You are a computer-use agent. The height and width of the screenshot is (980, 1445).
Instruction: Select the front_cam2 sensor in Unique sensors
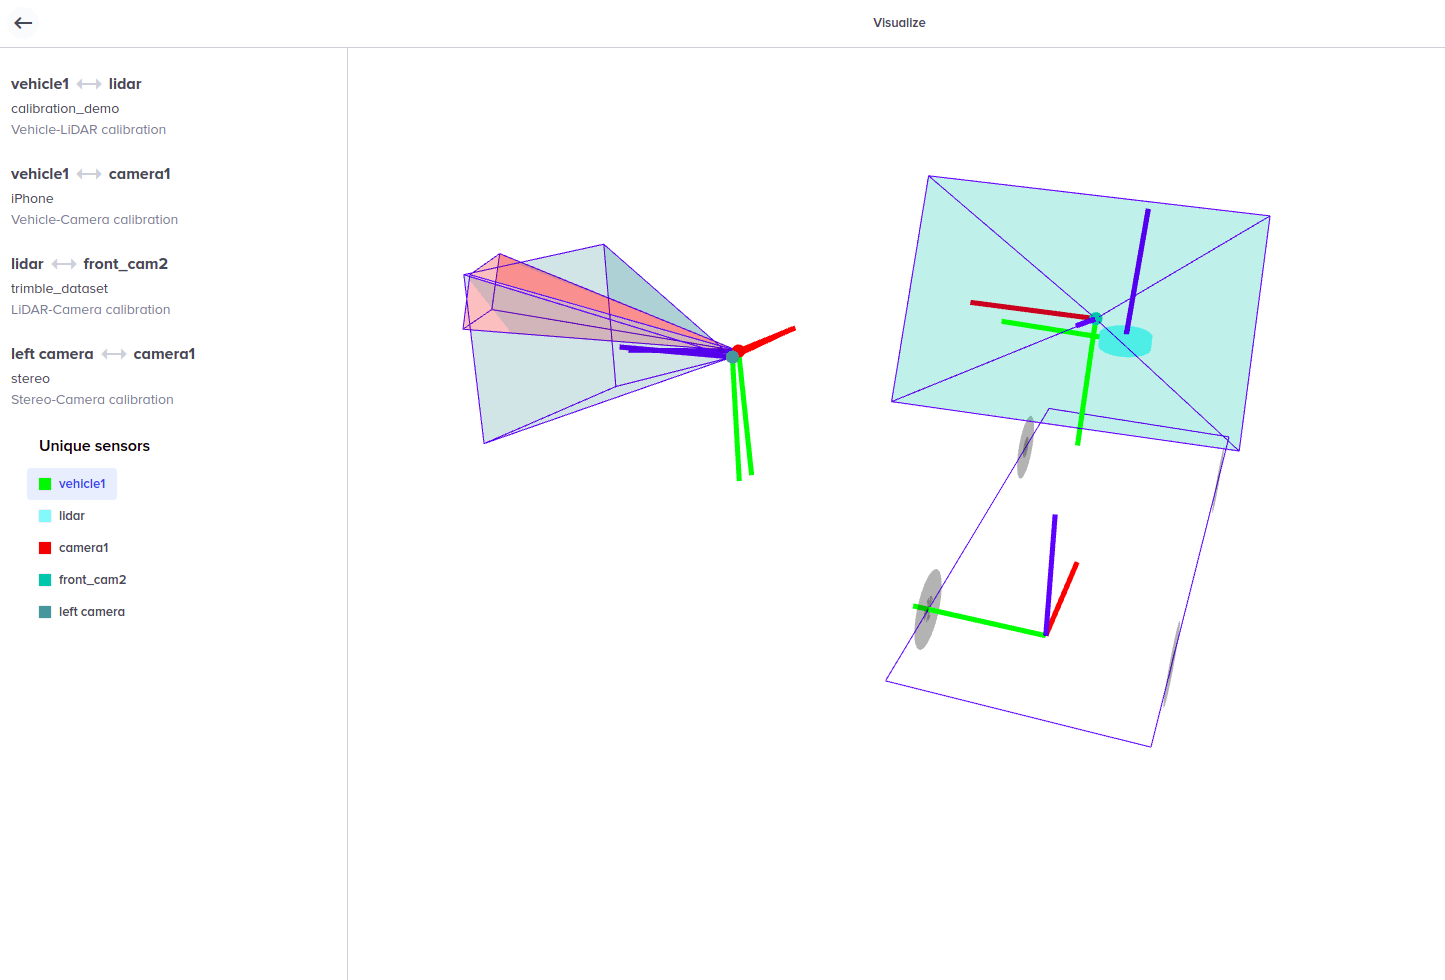(x=82, y=580)
